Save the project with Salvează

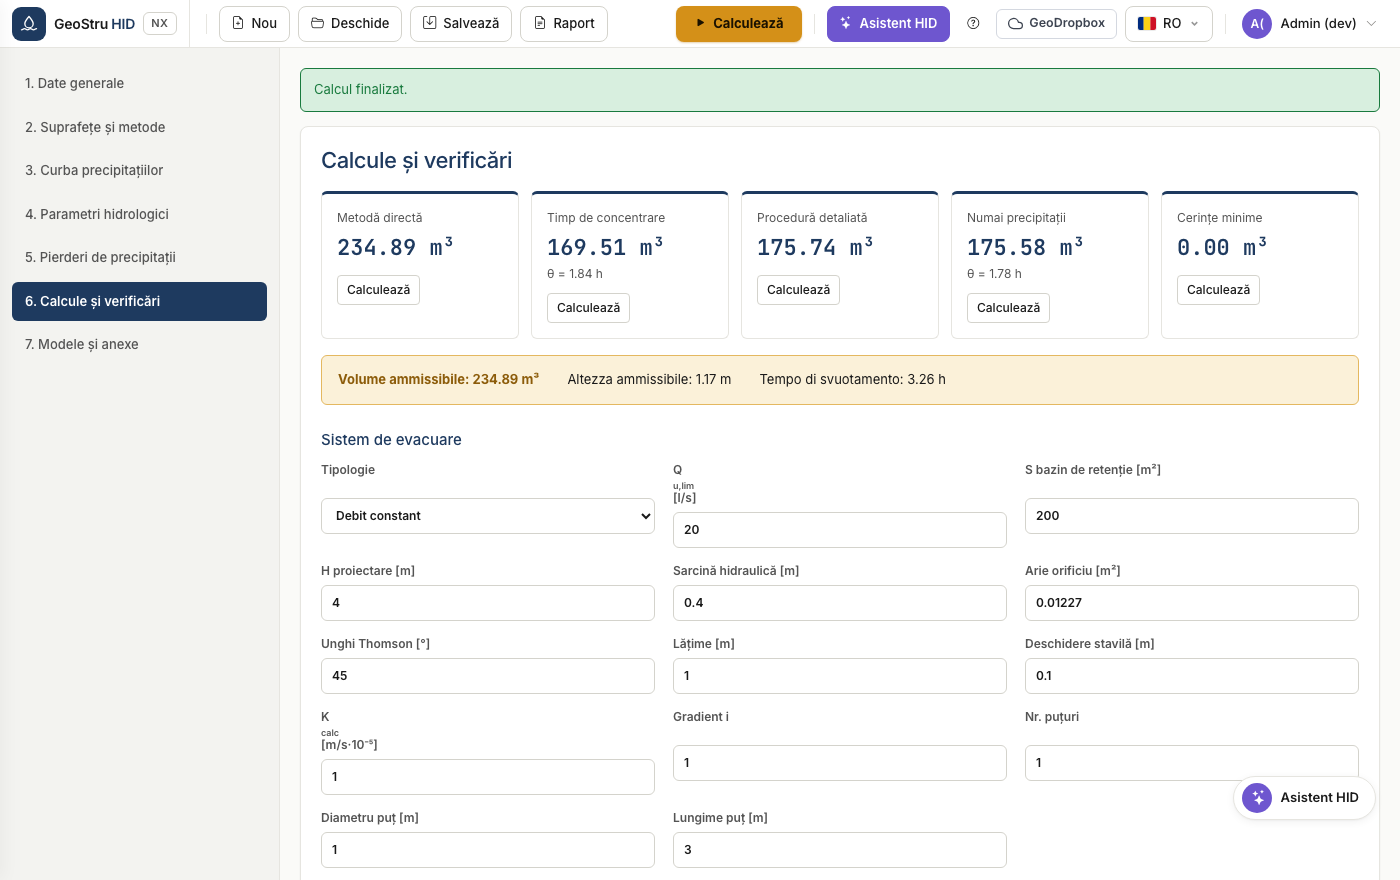461,23
